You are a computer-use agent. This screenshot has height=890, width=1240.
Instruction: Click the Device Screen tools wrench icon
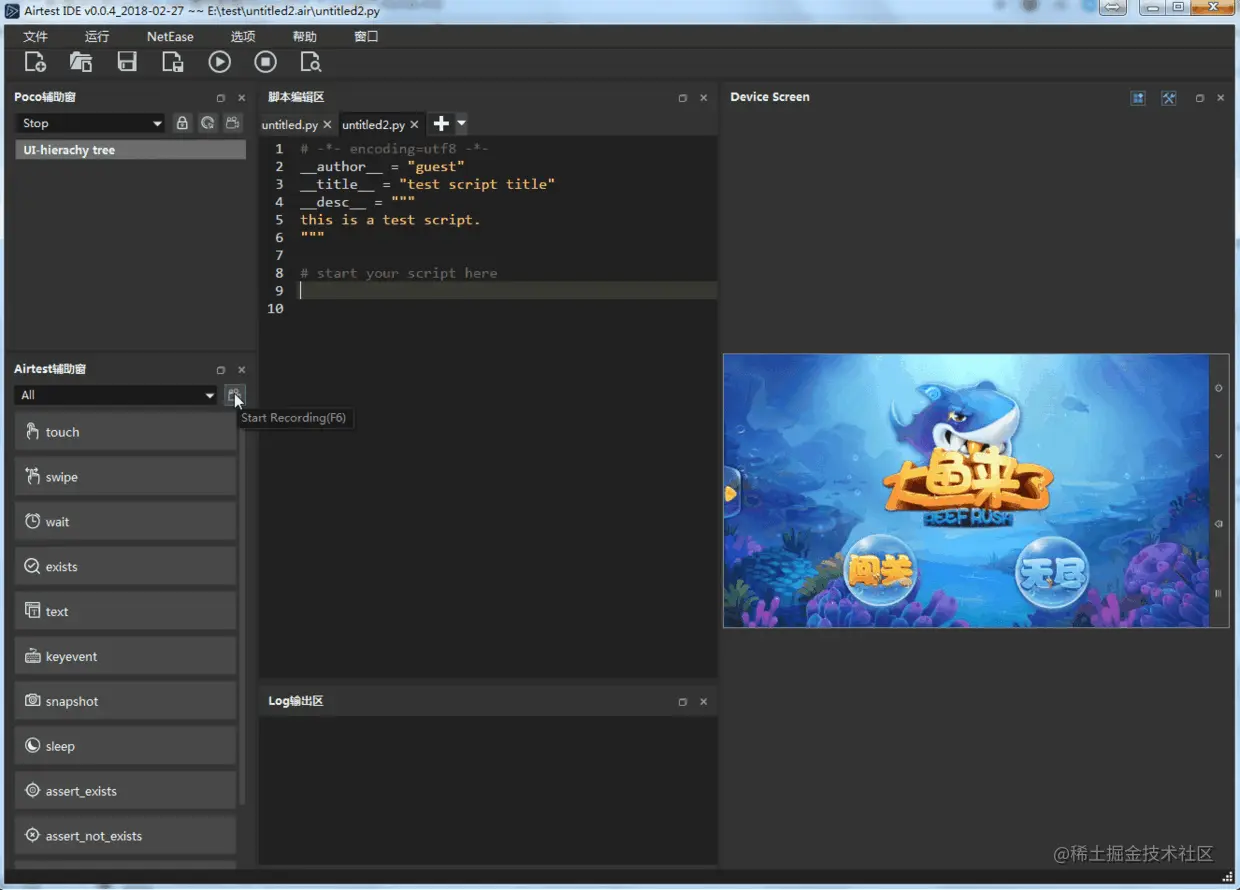1168,98
